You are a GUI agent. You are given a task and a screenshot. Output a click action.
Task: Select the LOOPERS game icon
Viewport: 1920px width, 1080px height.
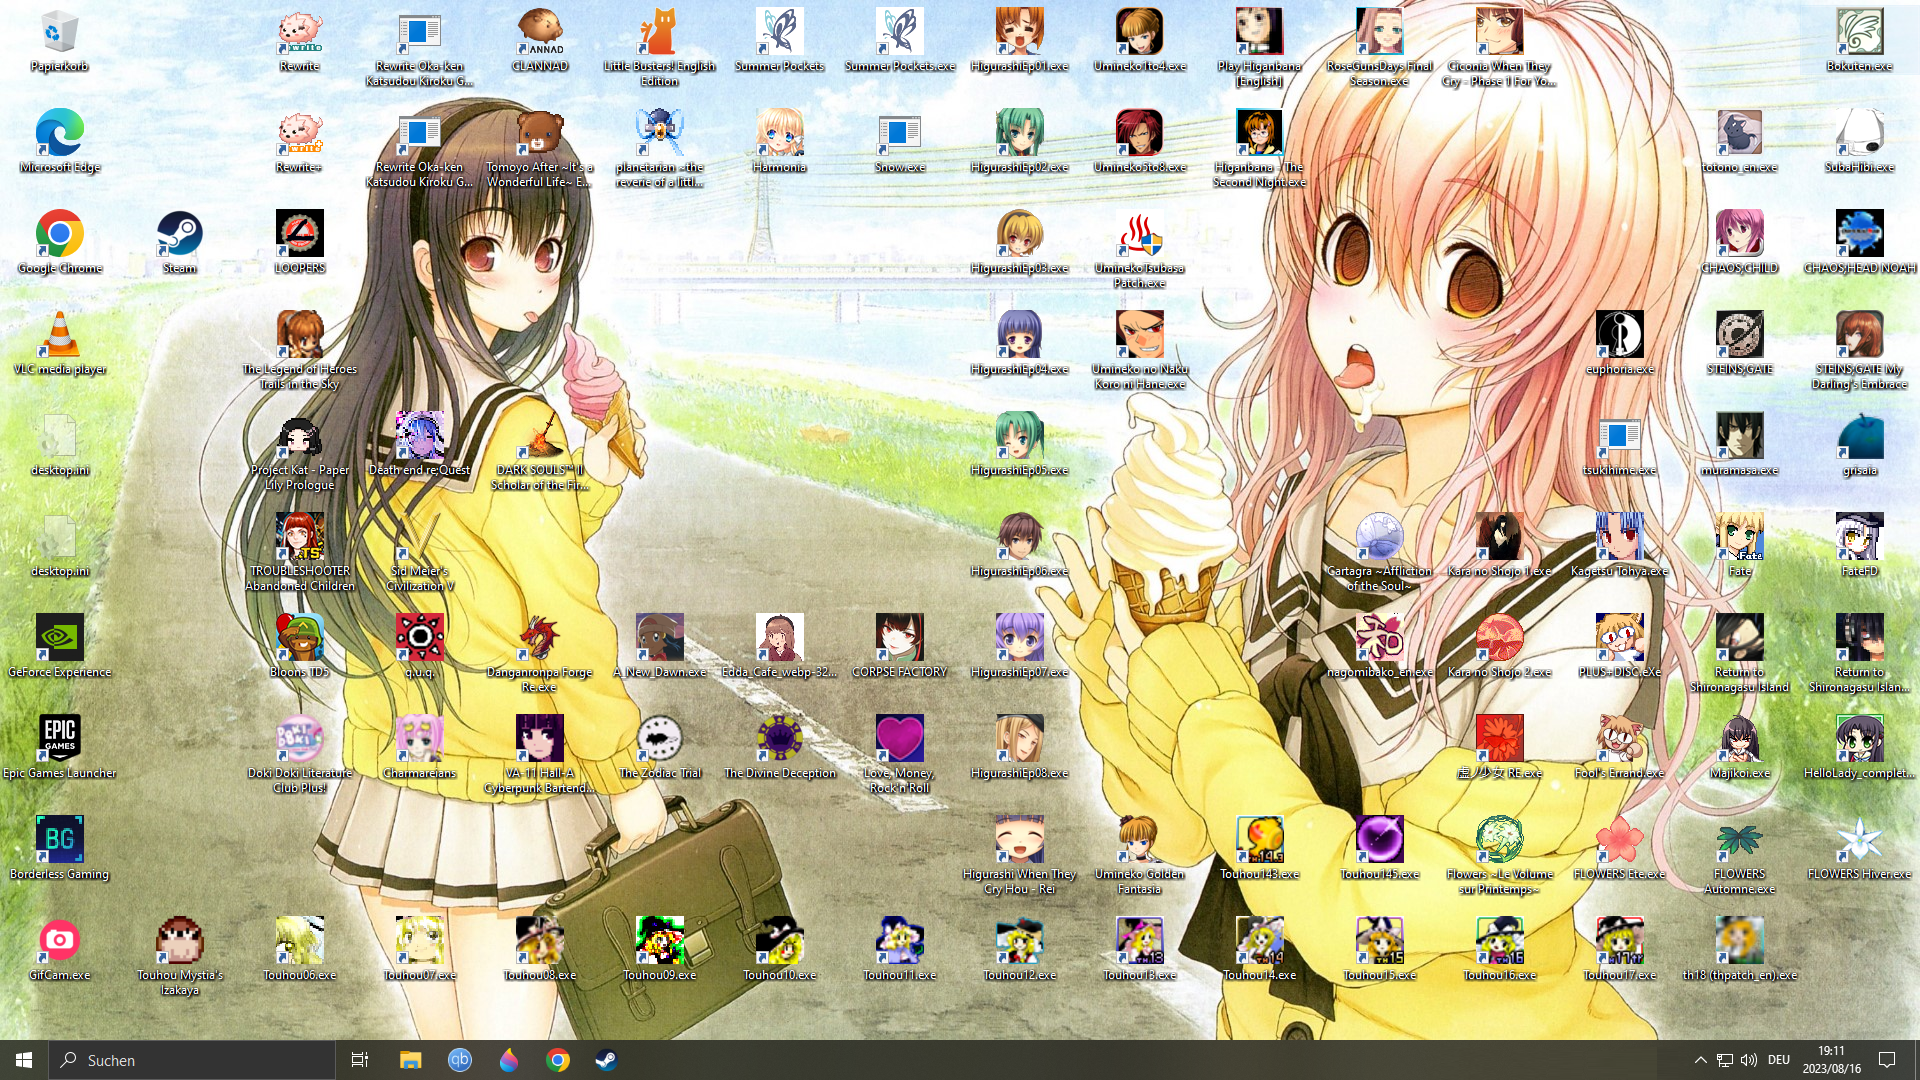point(299,242)
